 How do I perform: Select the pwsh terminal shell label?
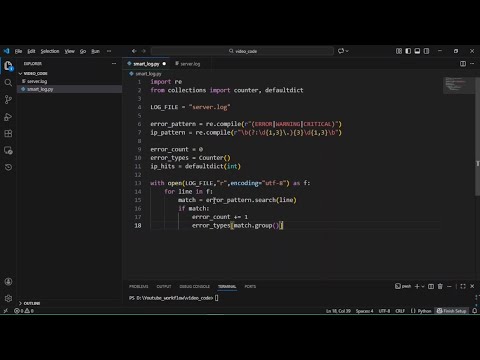[403, 286]
